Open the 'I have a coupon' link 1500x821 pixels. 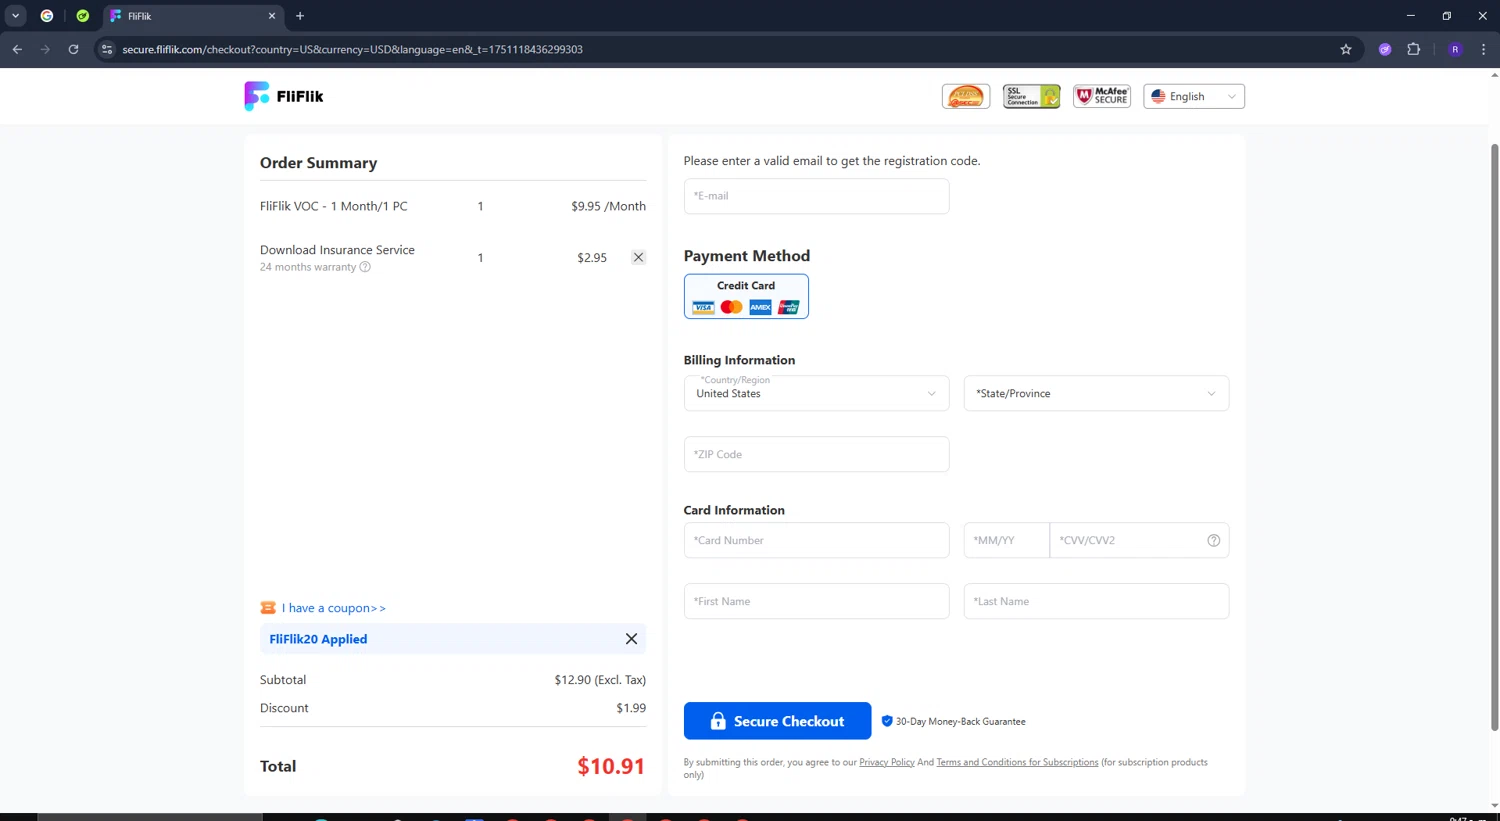pos(333,608)
